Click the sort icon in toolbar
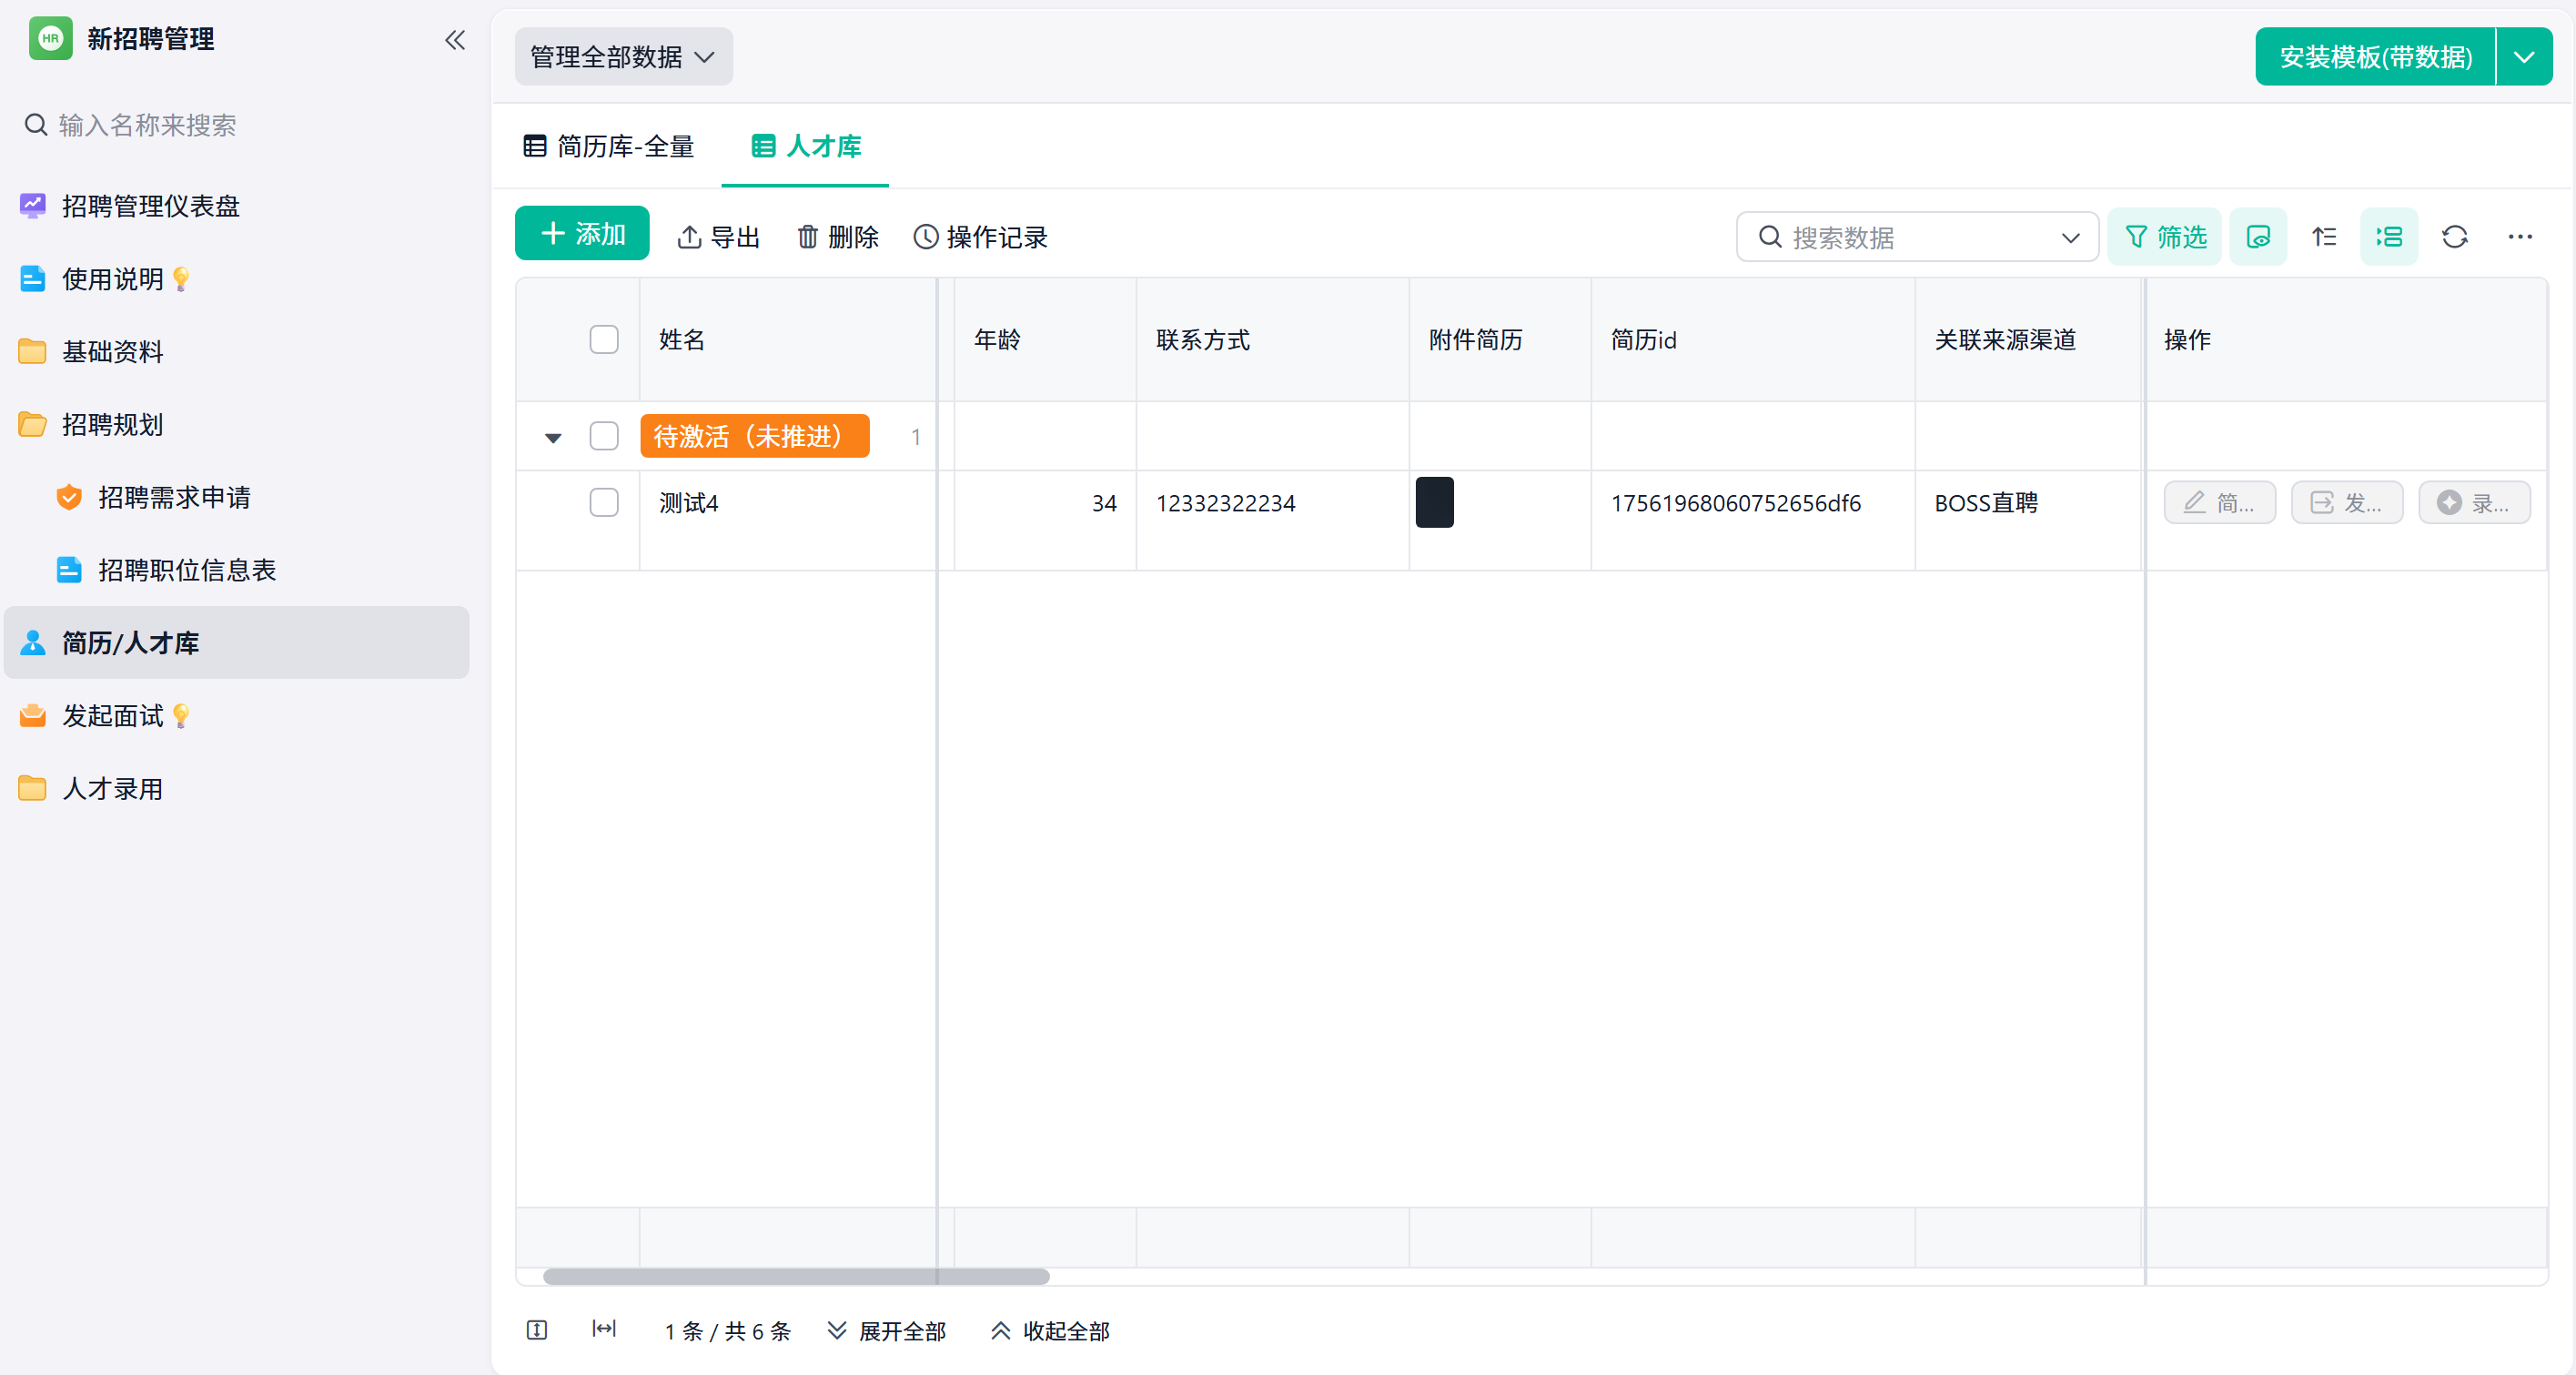This screenshot has width=2576, height=1375. click(x=2324, y=237)
